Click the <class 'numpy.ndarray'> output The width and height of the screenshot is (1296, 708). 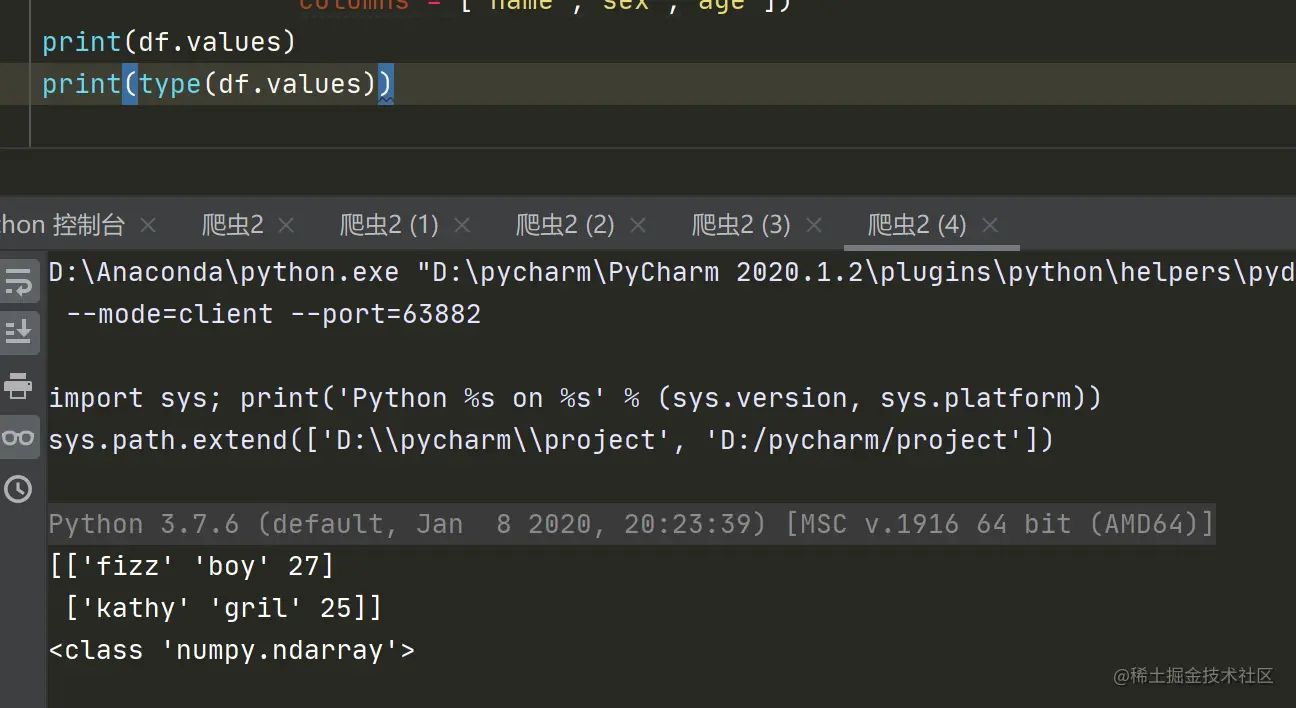pos(232,650)
